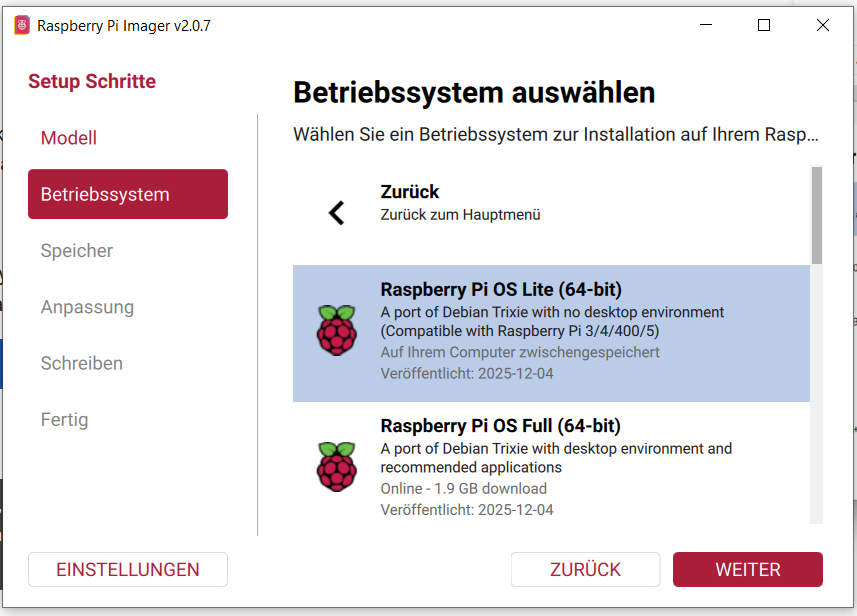The width and height of the screenshot is (857, 616).
Task: Minimize the Raspberry Pi Imager window
Action: pyautogui.click(x=703, y=25)
